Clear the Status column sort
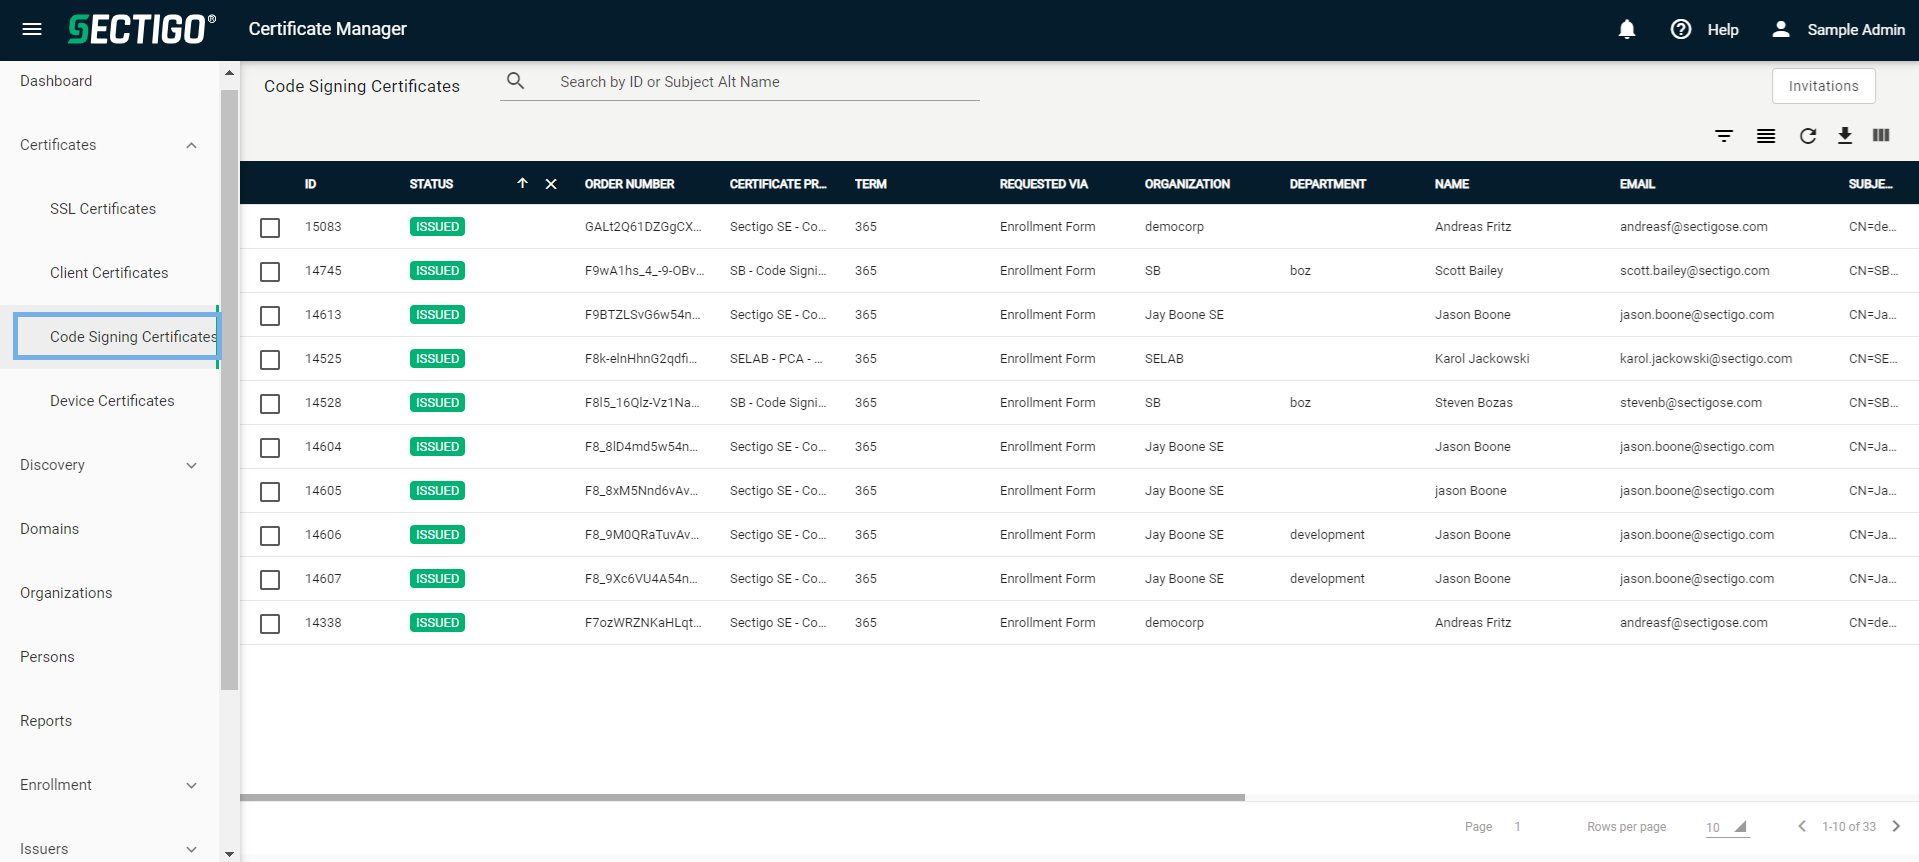Image resolution: width=1919 pixels, height=862 pixels. point(551,184)
